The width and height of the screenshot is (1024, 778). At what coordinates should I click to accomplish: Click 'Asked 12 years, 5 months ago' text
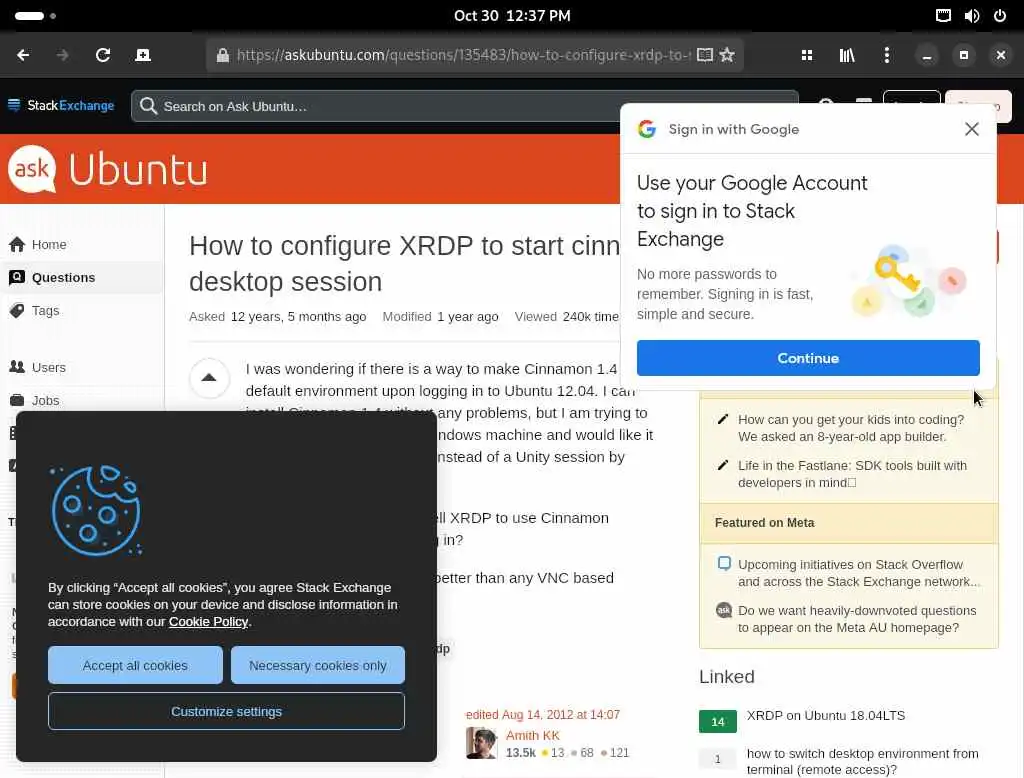278,317
